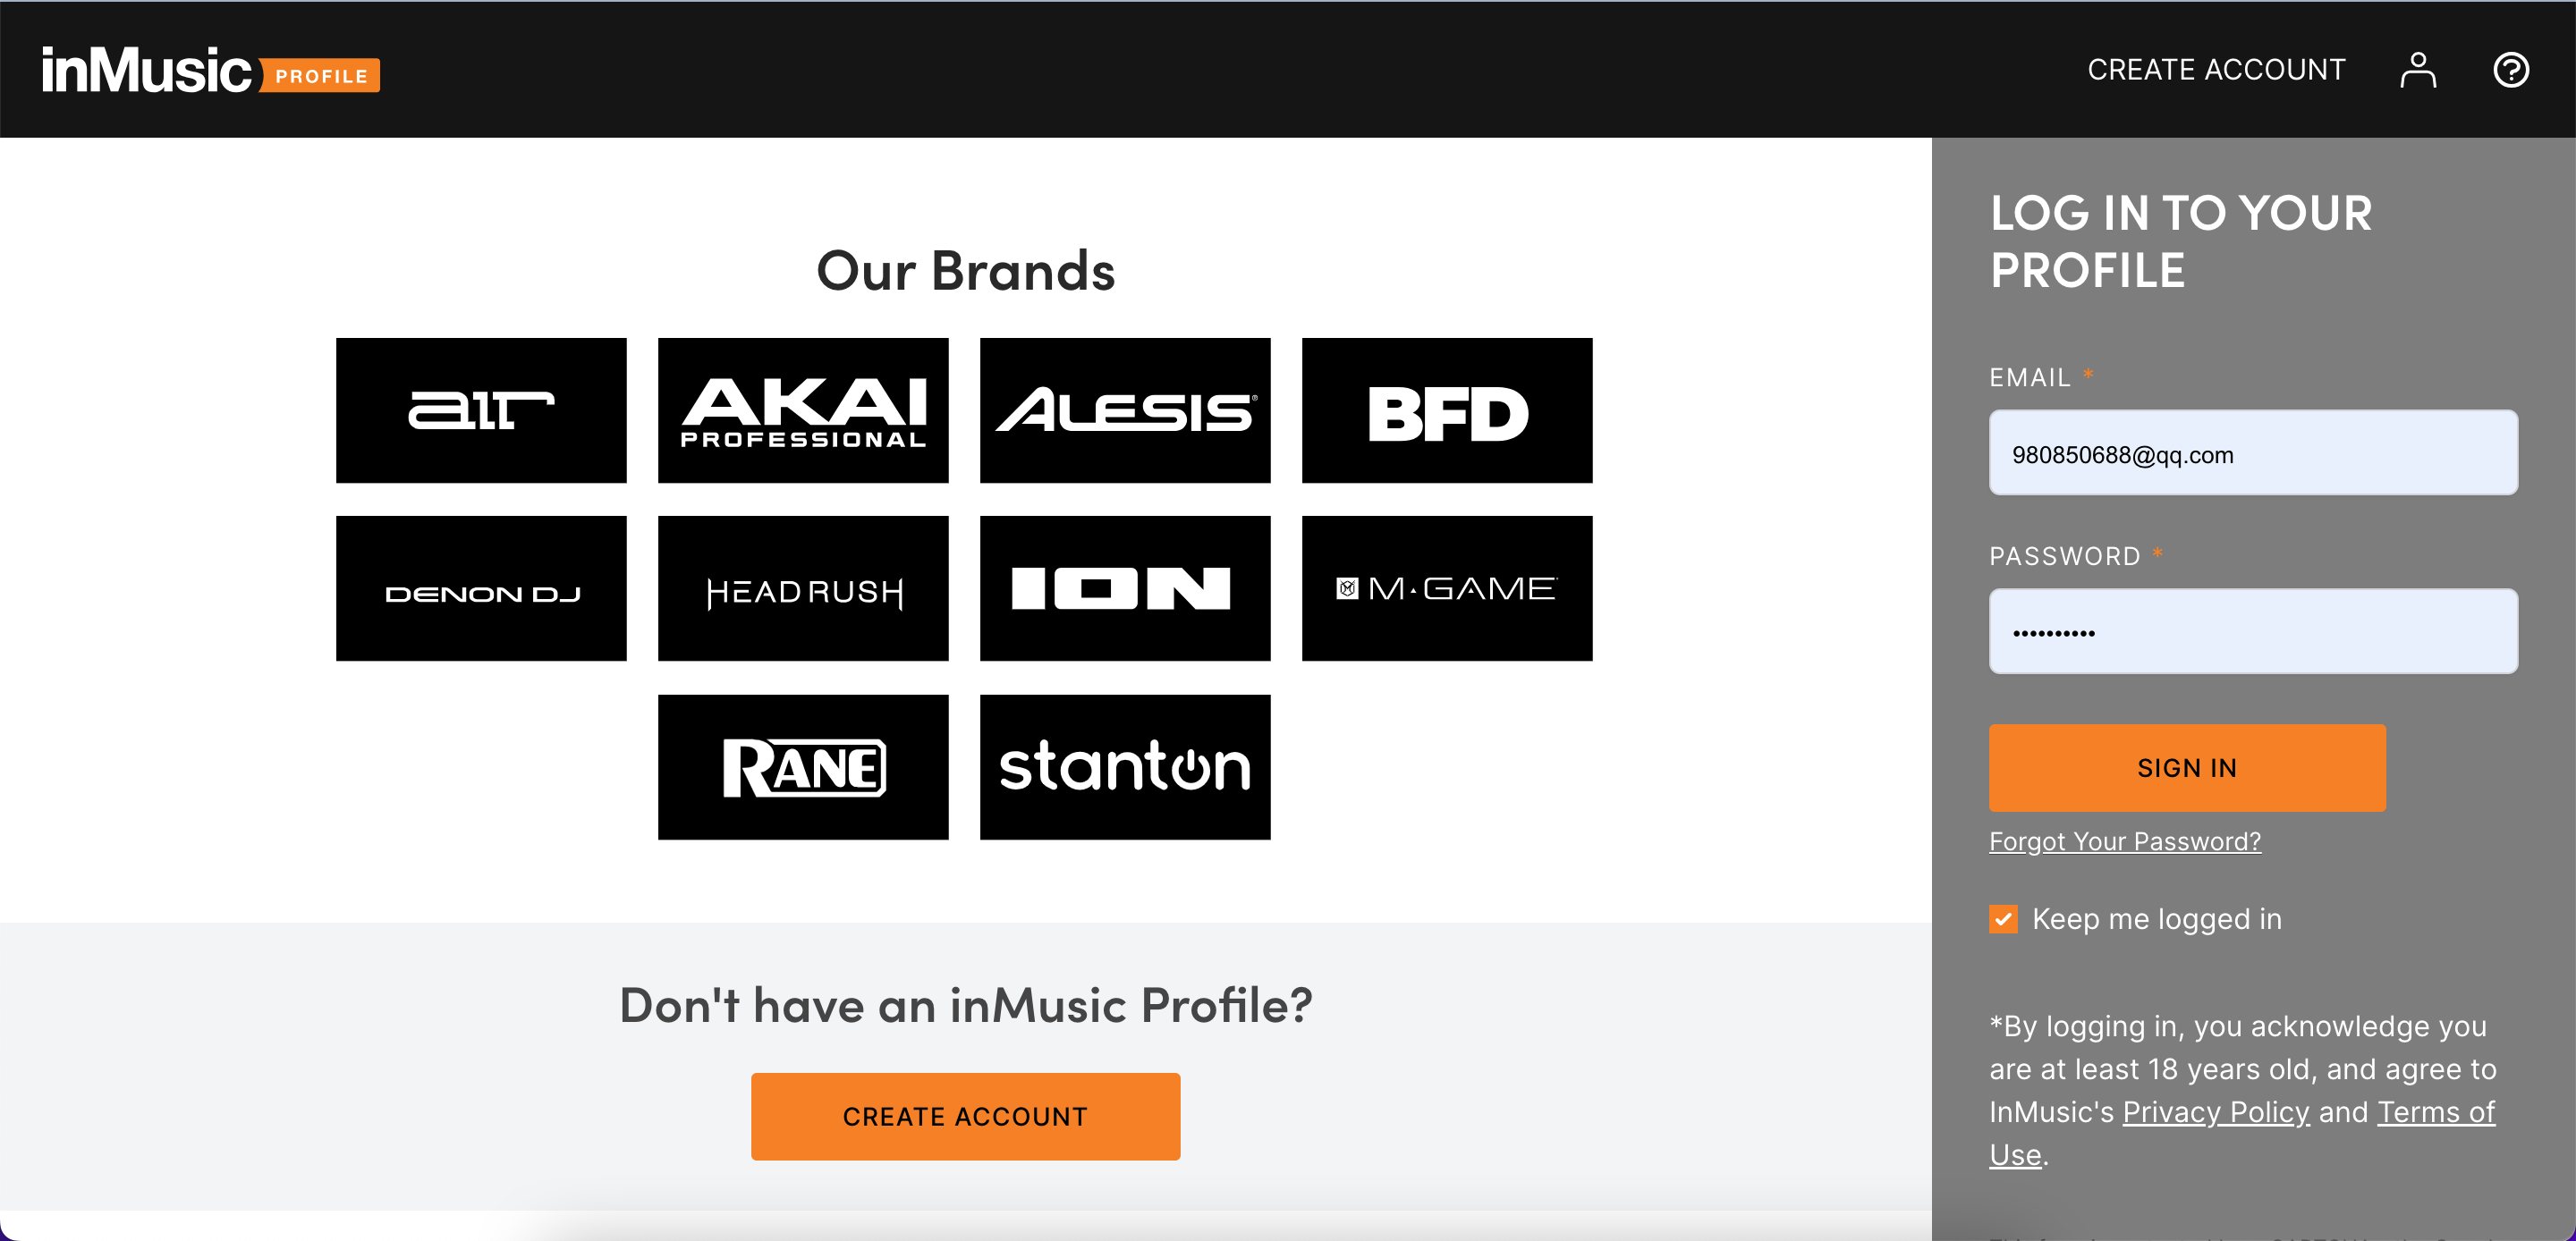Screen dimensions: 2576x1241
Task: Open the ION brand tile
Action: pos(1125,588)
